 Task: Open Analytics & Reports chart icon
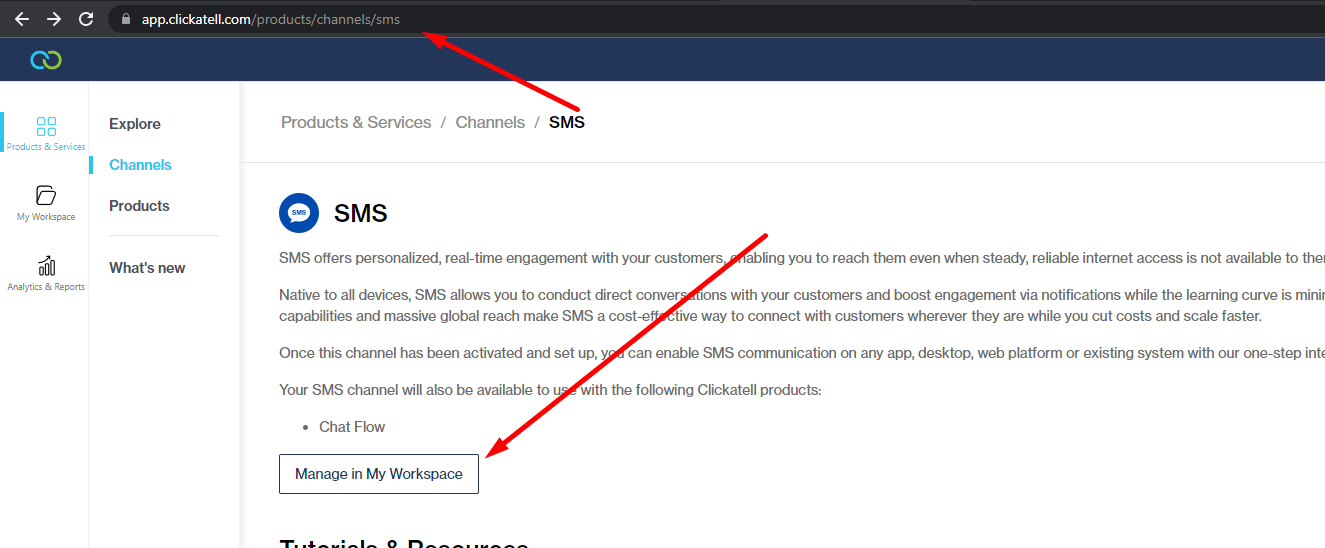(46, 265)
